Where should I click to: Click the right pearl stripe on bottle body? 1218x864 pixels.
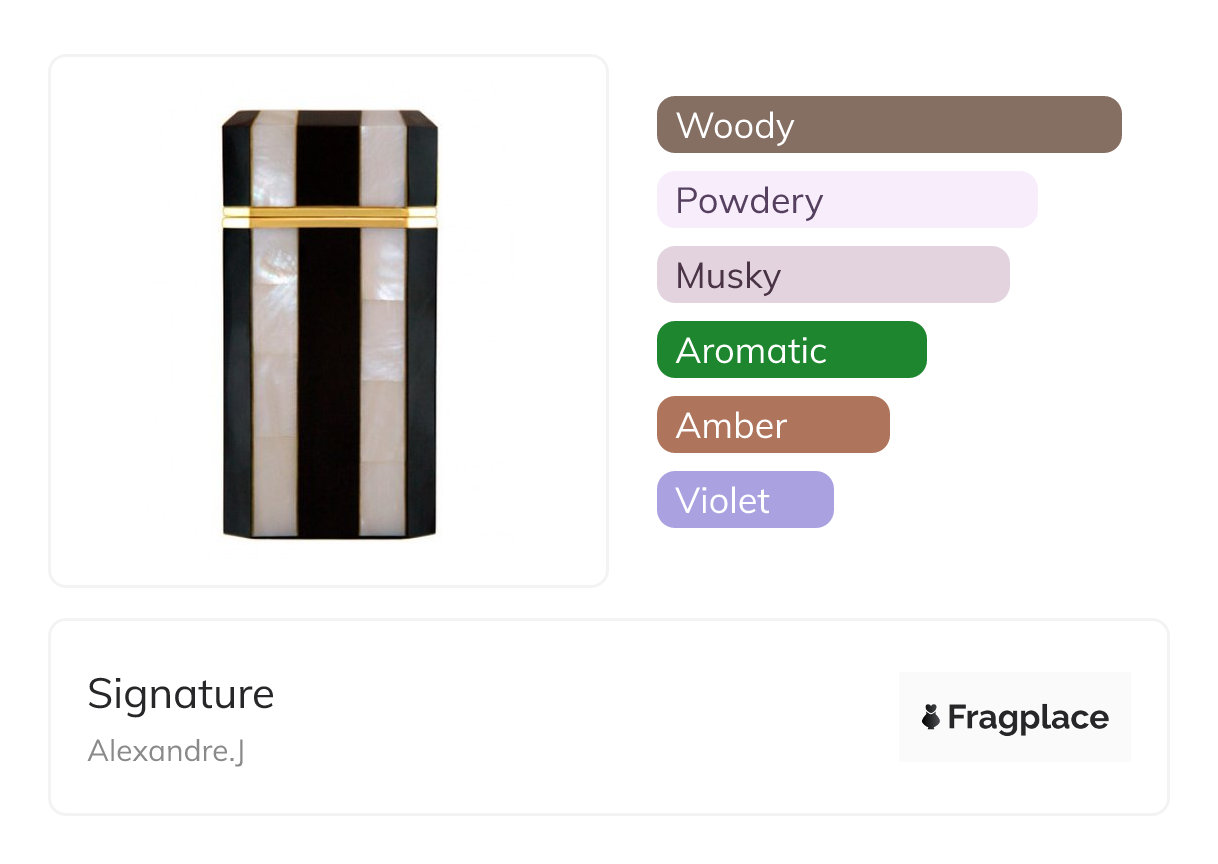tap(383, 380)
